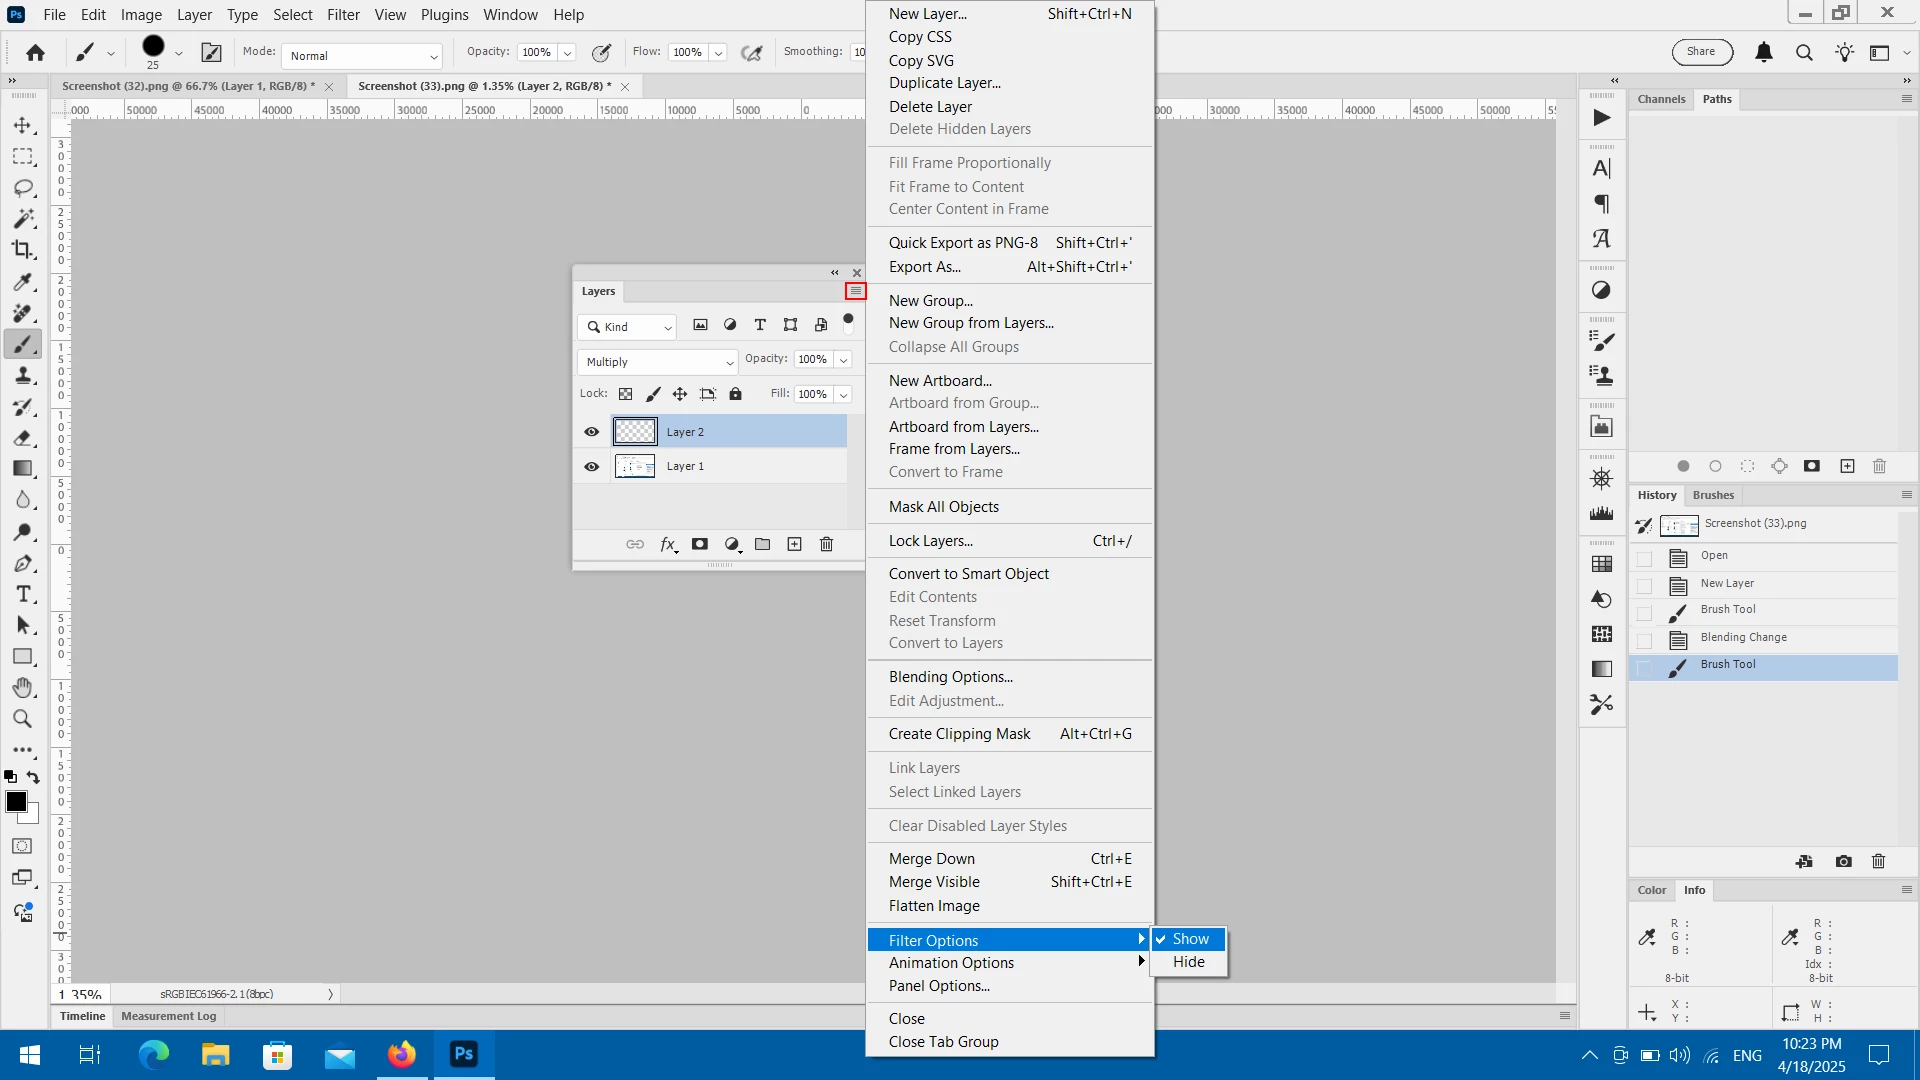Hide Layer 2 visibility eye

click(x=591, y=432)
